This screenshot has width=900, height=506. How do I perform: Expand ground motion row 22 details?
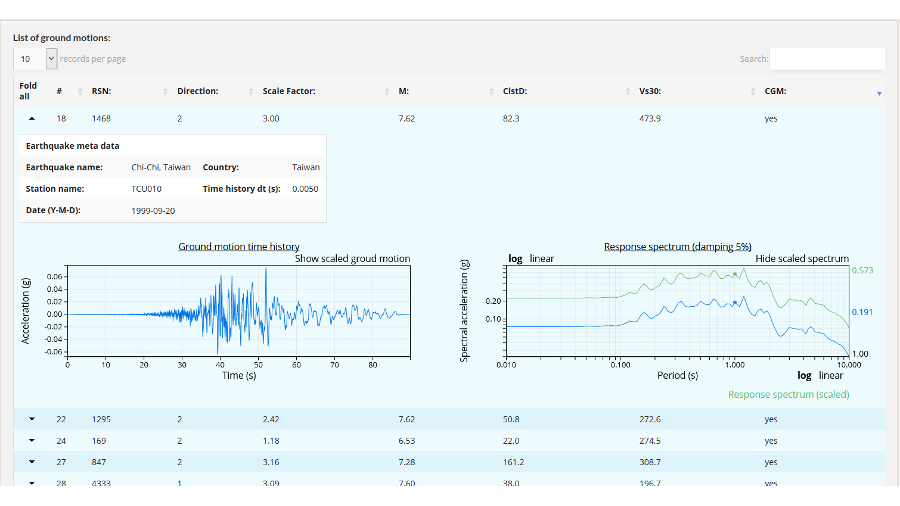pos(31,419)
